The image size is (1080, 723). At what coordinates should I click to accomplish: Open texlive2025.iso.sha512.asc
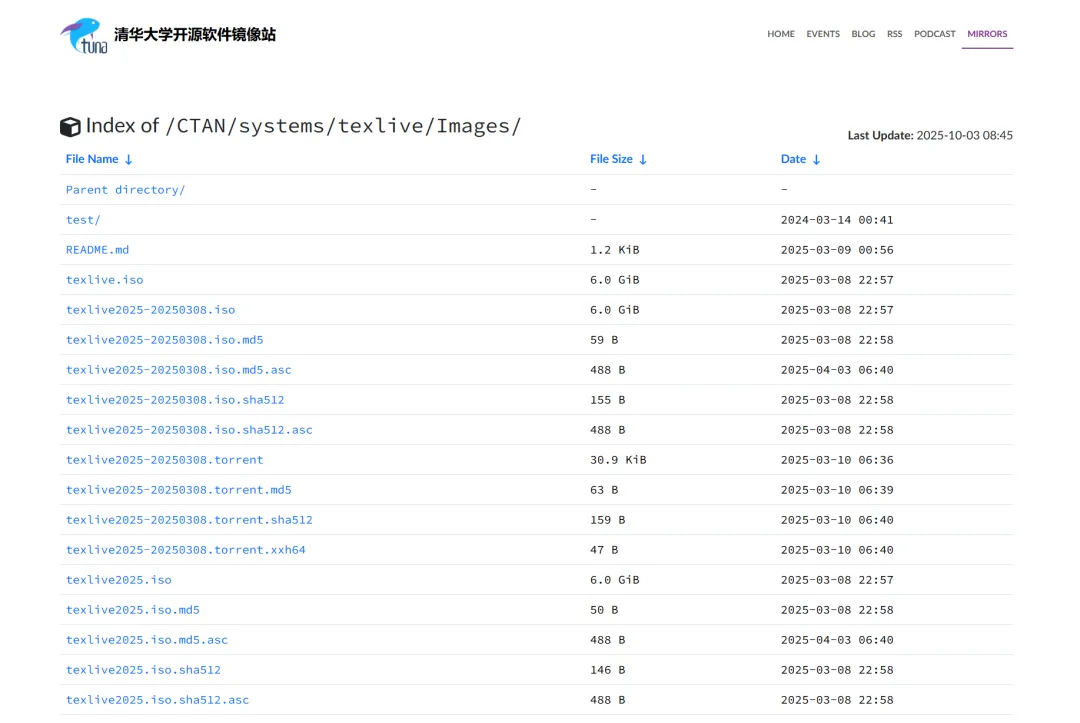tap(158, 700)
